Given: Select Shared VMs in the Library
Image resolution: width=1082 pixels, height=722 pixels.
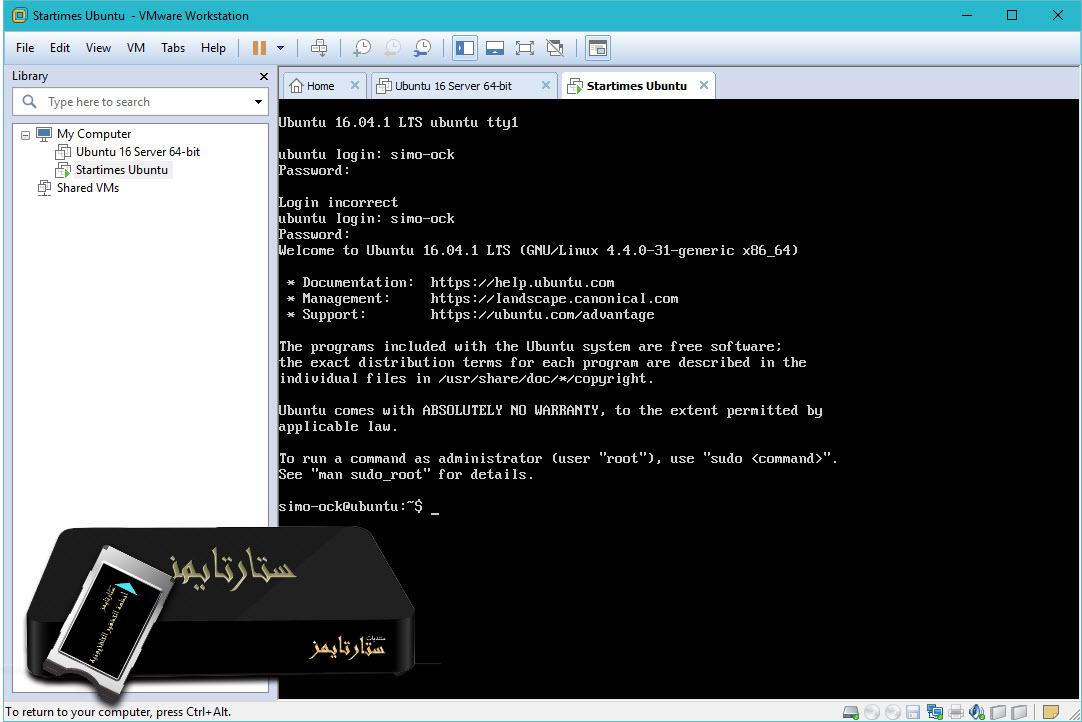Looking at the screenshot, I should 87,188.
